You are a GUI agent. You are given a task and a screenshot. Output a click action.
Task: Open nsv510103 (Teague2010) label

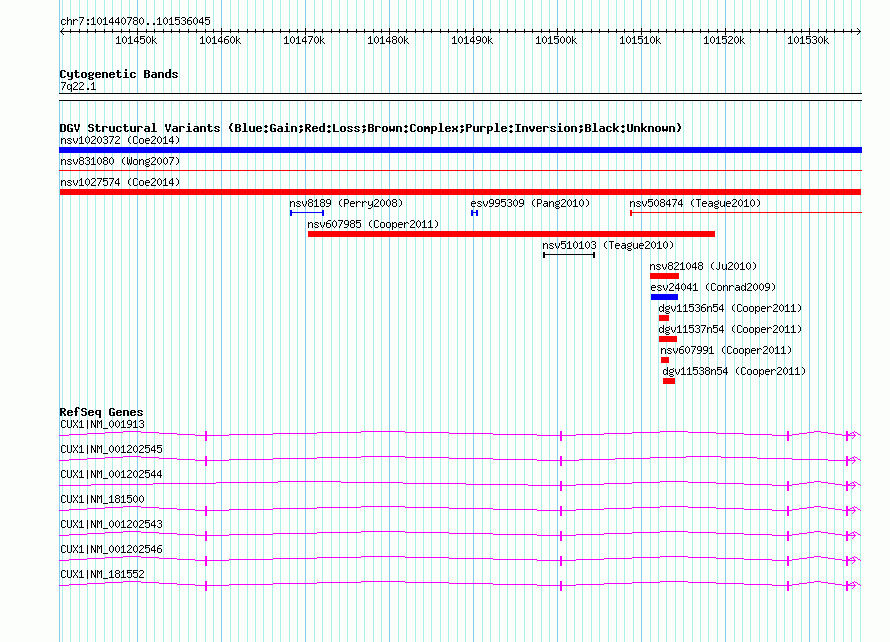(x=608, y=245)
